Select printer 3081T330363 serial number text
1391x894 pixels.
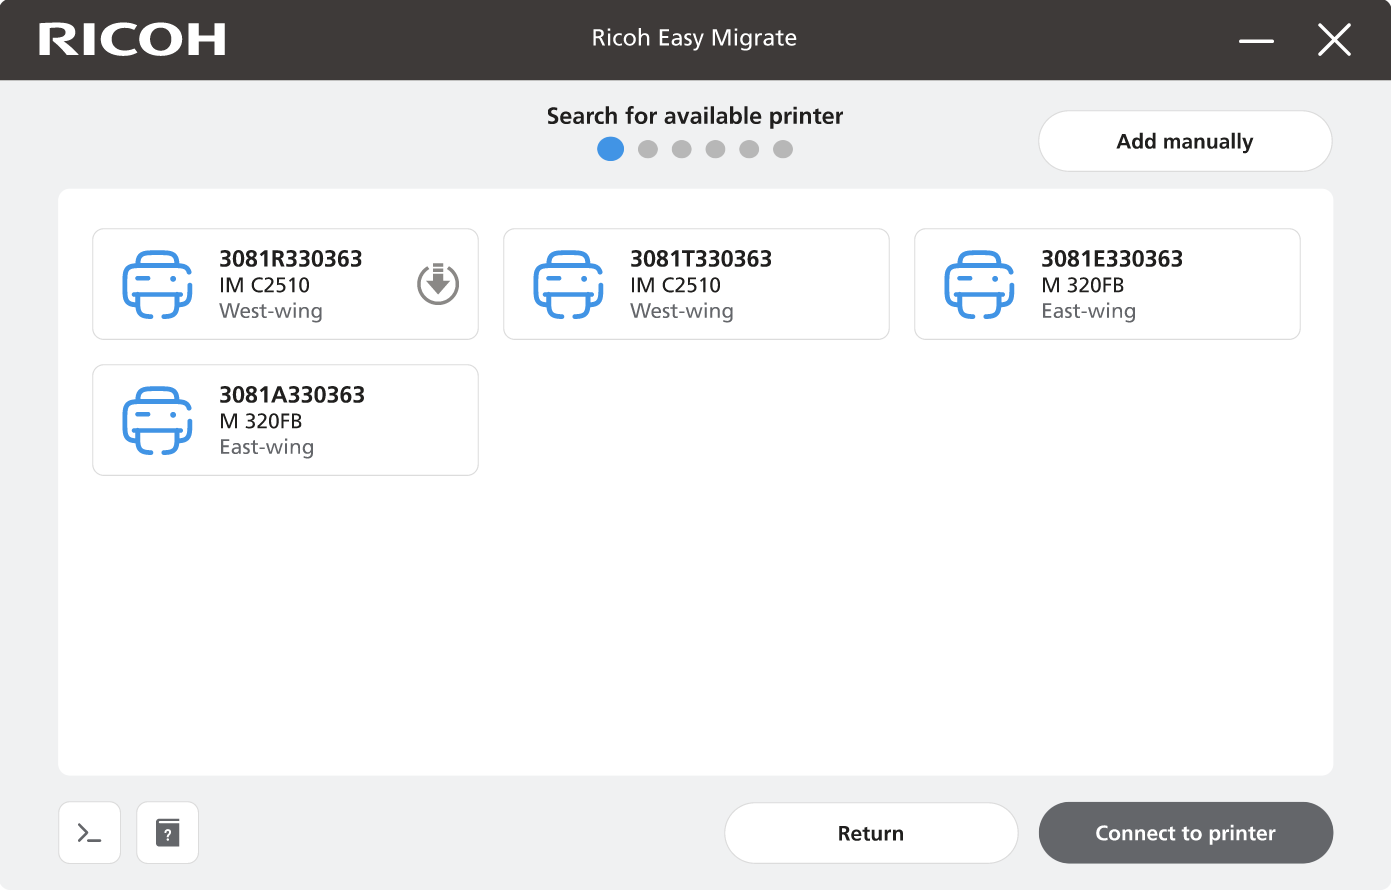[x=701, y=259]
